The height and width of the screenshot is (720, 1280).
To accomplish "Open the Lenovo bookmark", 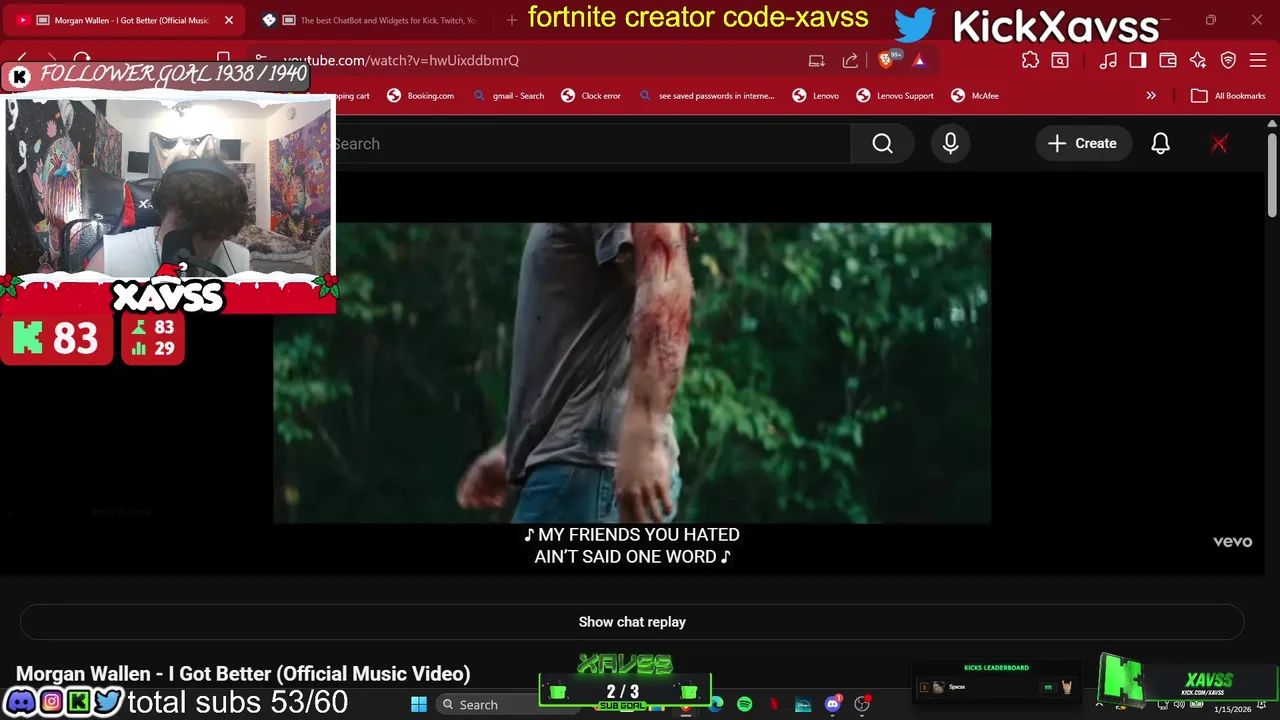I will (x=815, y=96).
